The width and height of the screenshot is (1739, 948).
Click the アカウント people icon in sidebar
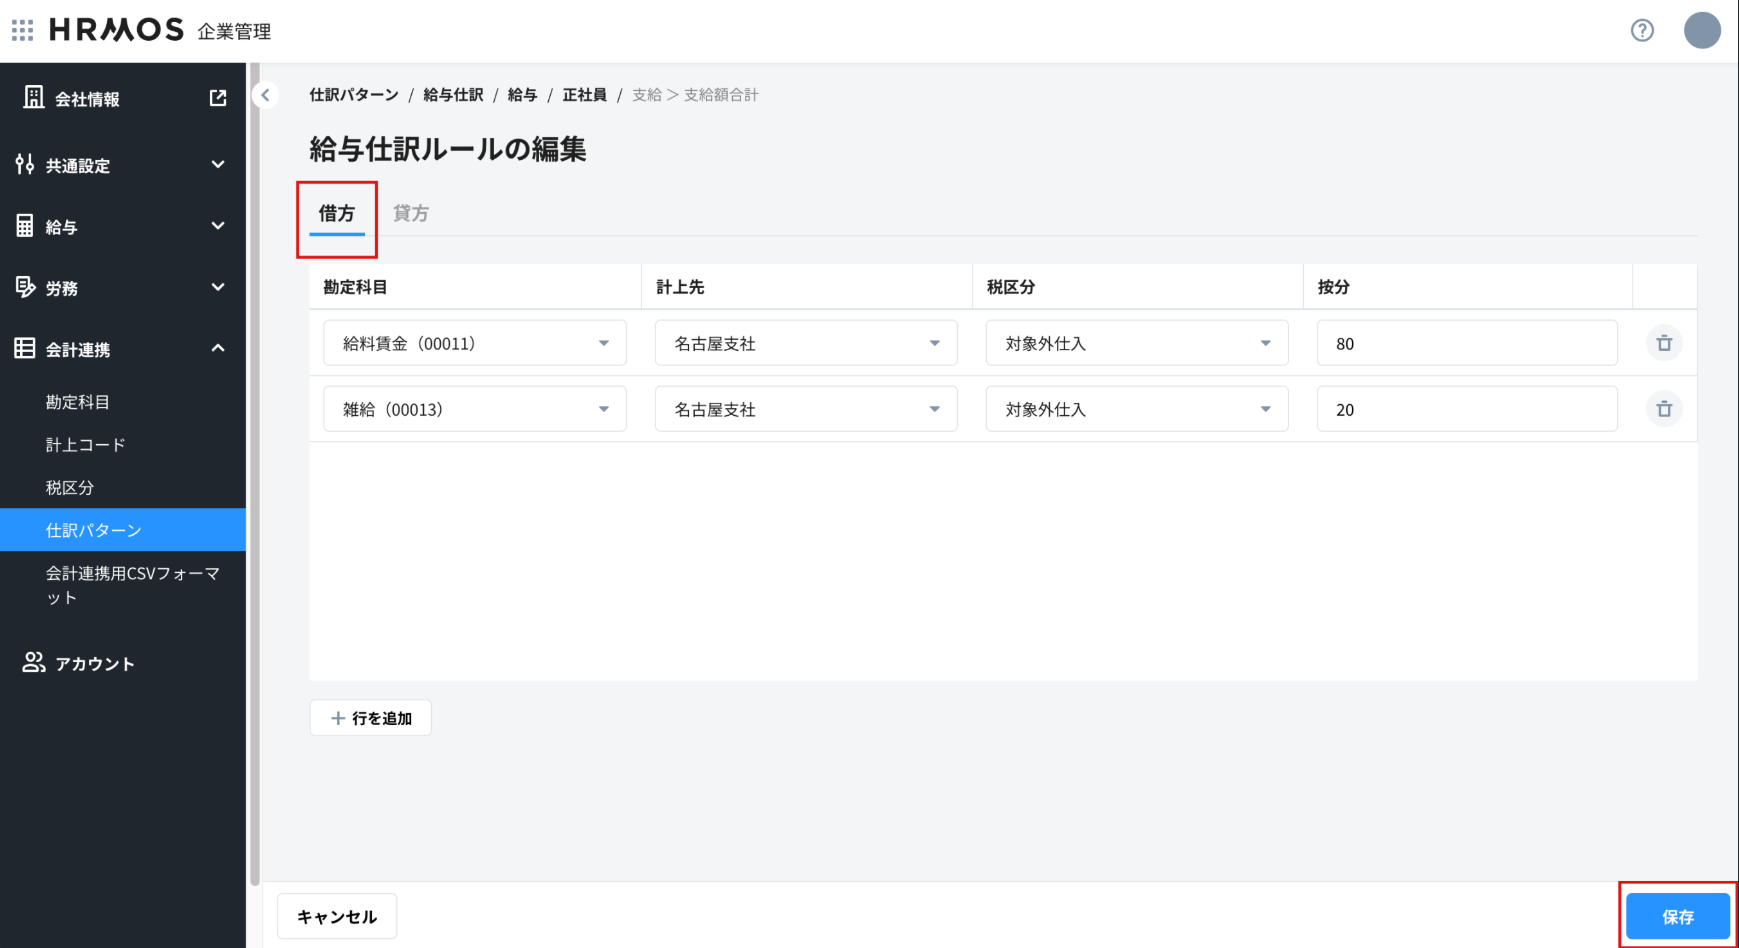[x=34, y=663]
